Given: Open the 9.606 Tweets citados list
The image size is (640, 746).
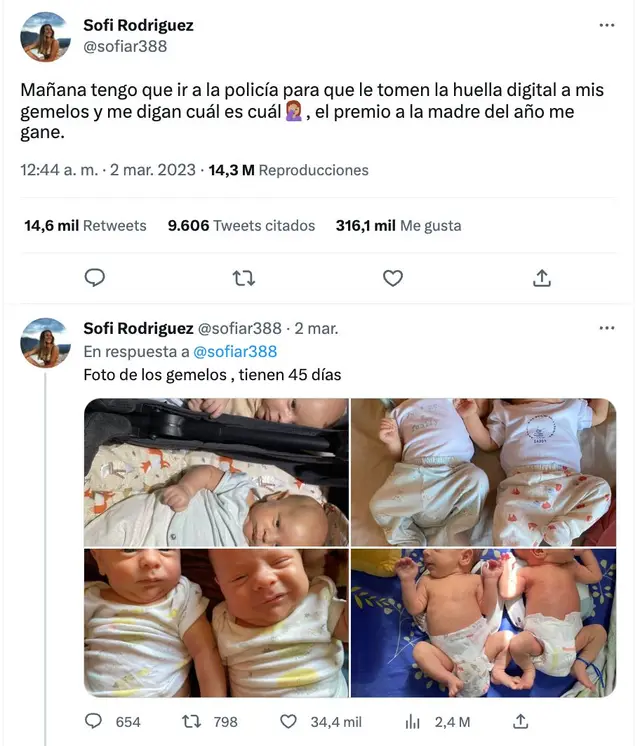Looking at the screenshot, I should coord(241,226).
